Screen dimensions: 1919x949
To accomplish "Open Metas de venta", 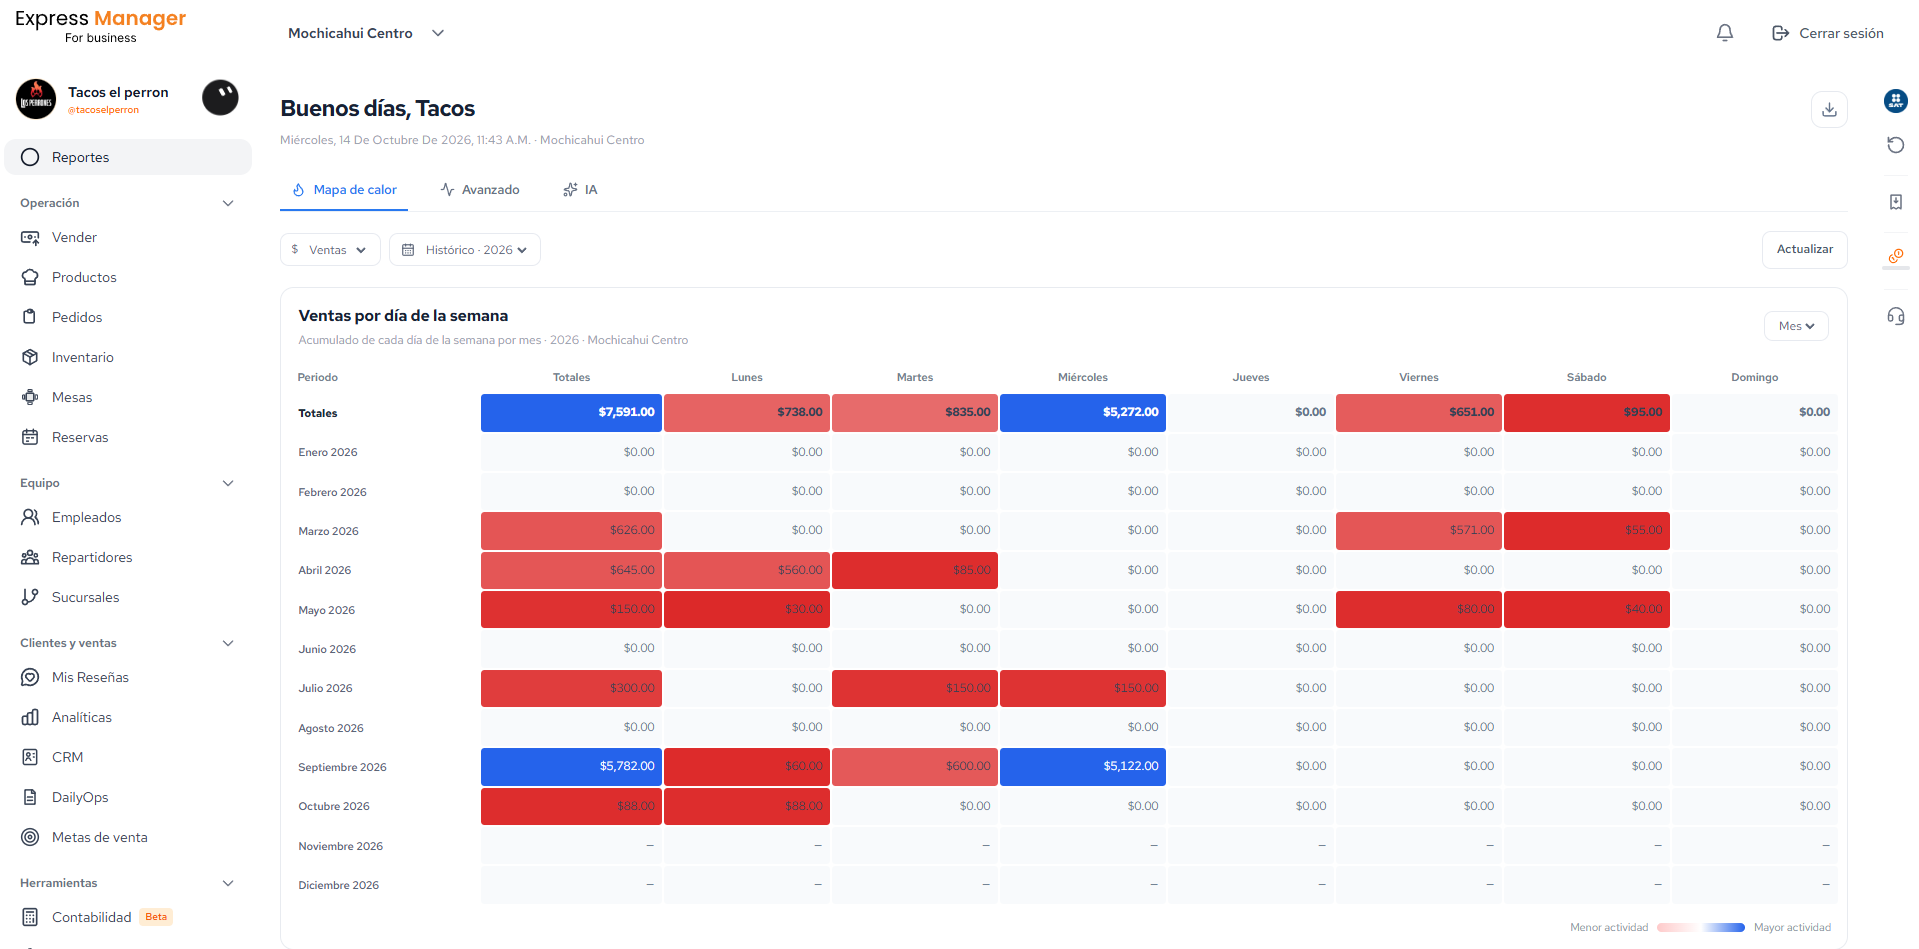I will (128, 837).
